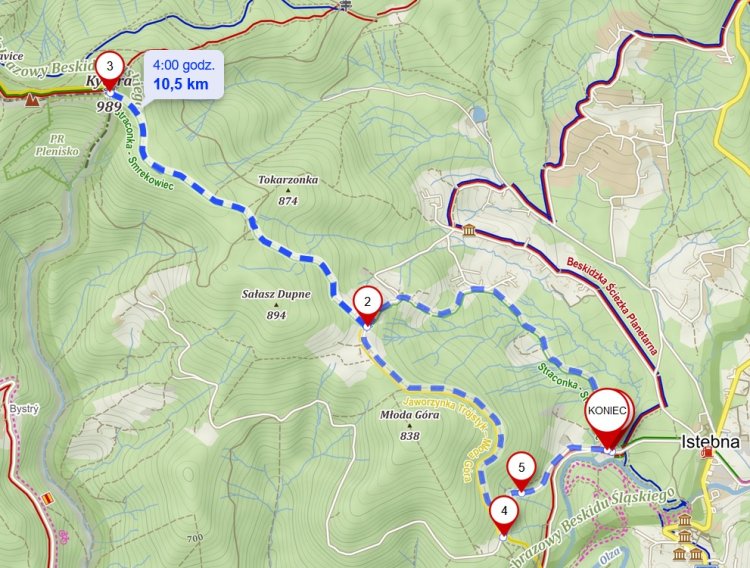
Task: Click the Tokarzonka 874 peak label
Action: [288, 190]
